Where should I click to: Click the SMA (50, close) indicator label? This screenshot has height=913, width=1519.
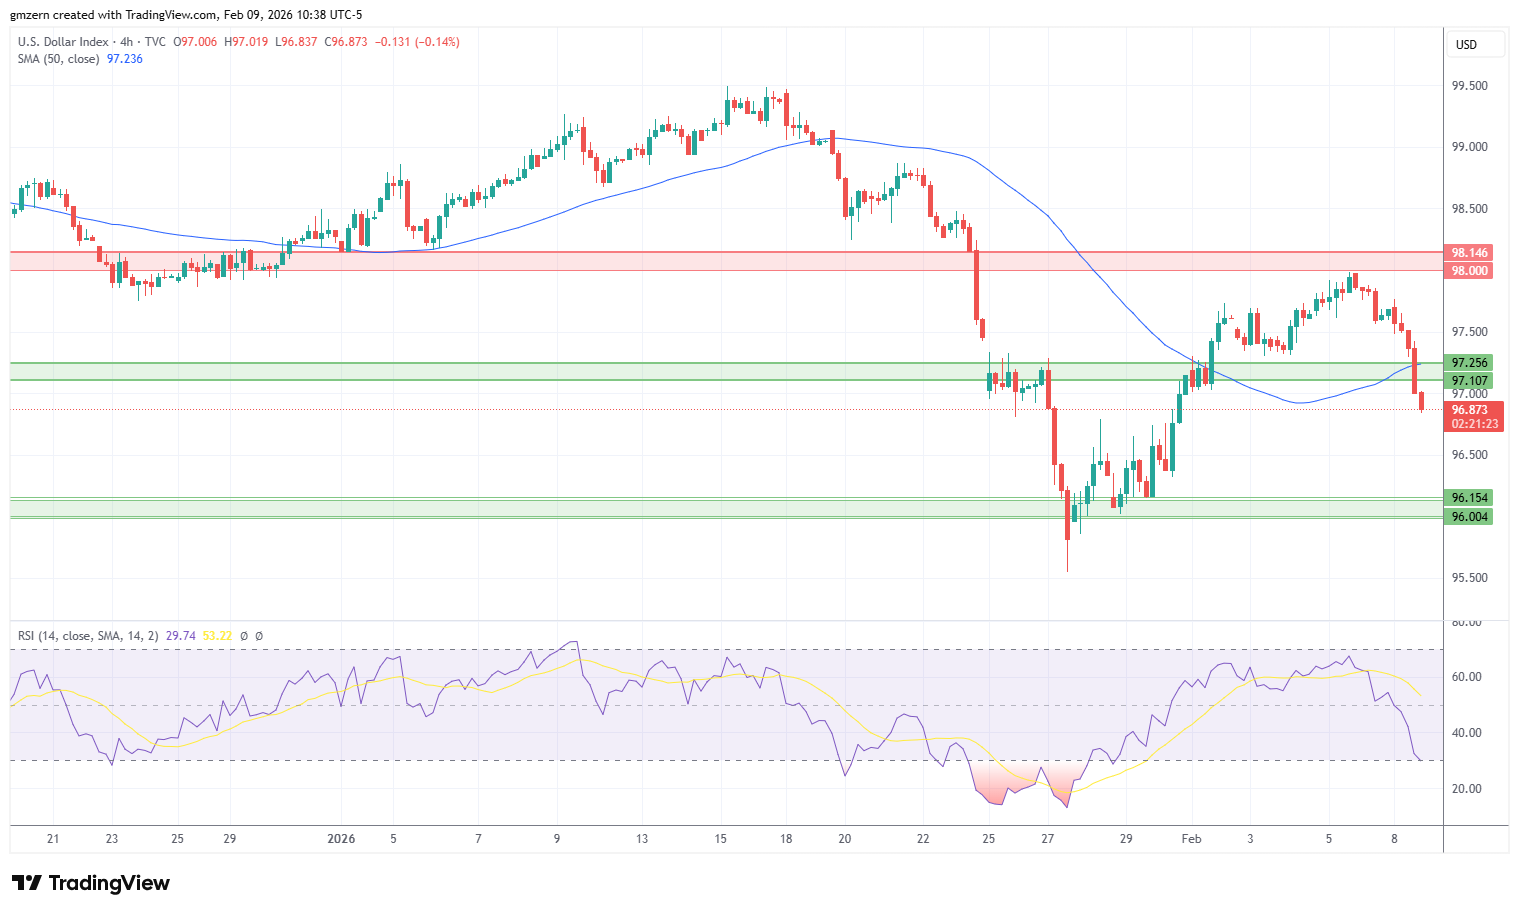(58, 59)
